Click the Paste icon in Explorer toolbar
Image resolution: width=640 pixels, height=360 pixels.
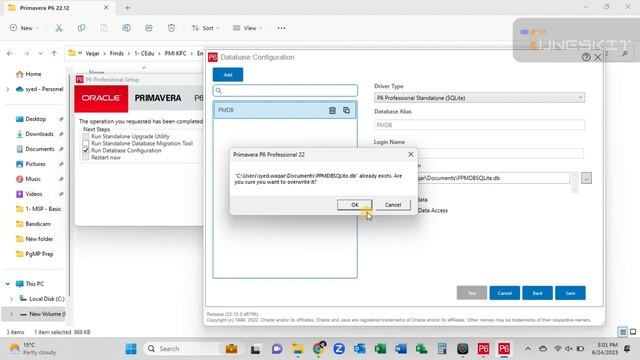click(104, 28)
